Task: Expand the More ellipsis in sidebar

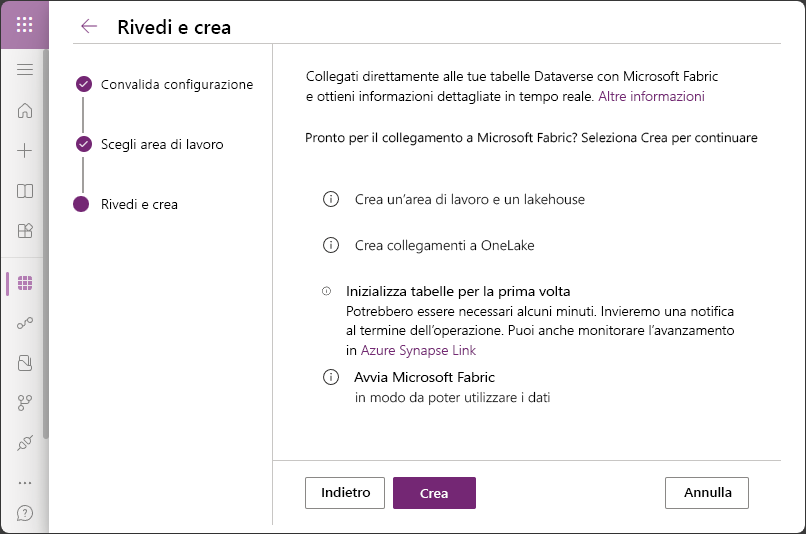Action: 25,483
